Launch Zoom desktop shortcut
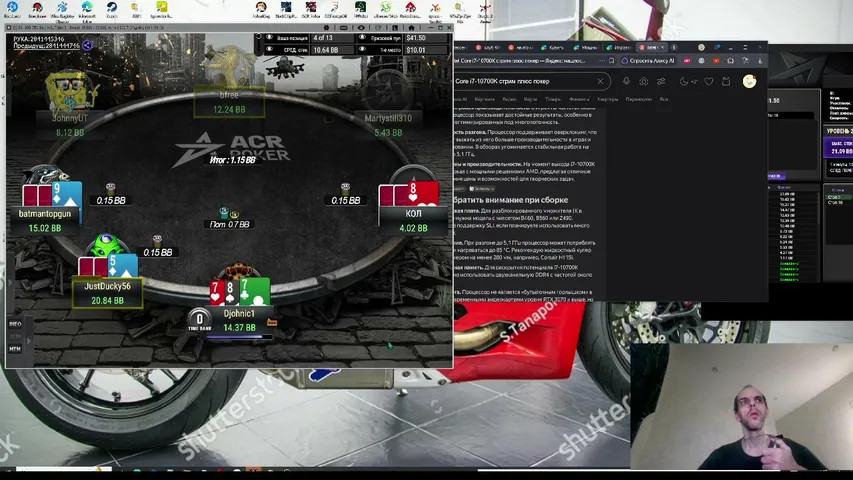Viewport: 853px width, 480px height. [x=112, y=9]
